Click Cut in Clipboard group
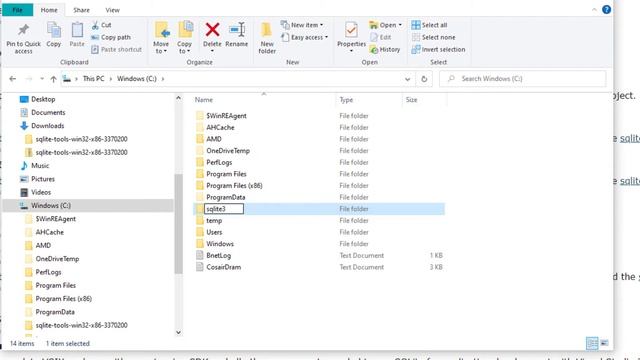Image resolution: width=640 pixels, height=360 pixels. (101, 25)
